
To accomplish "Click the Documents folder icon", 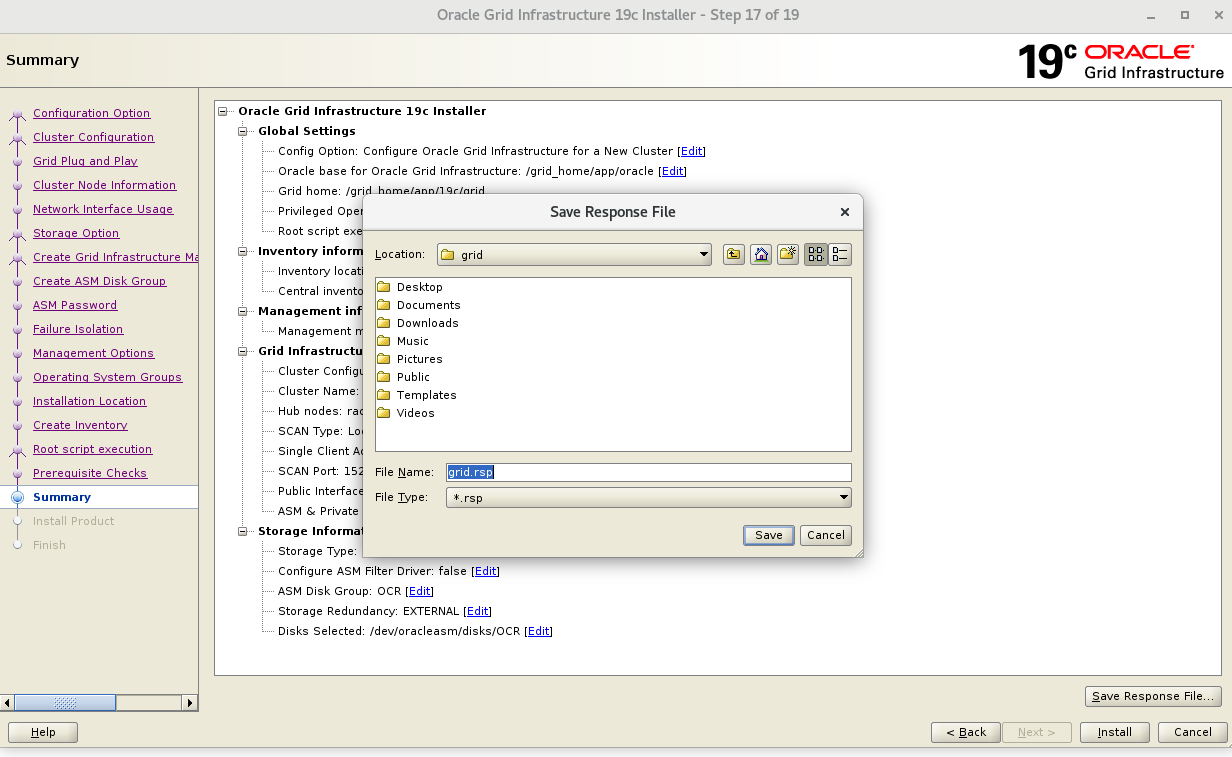I will pyautogui.click(x=383, y=305).
